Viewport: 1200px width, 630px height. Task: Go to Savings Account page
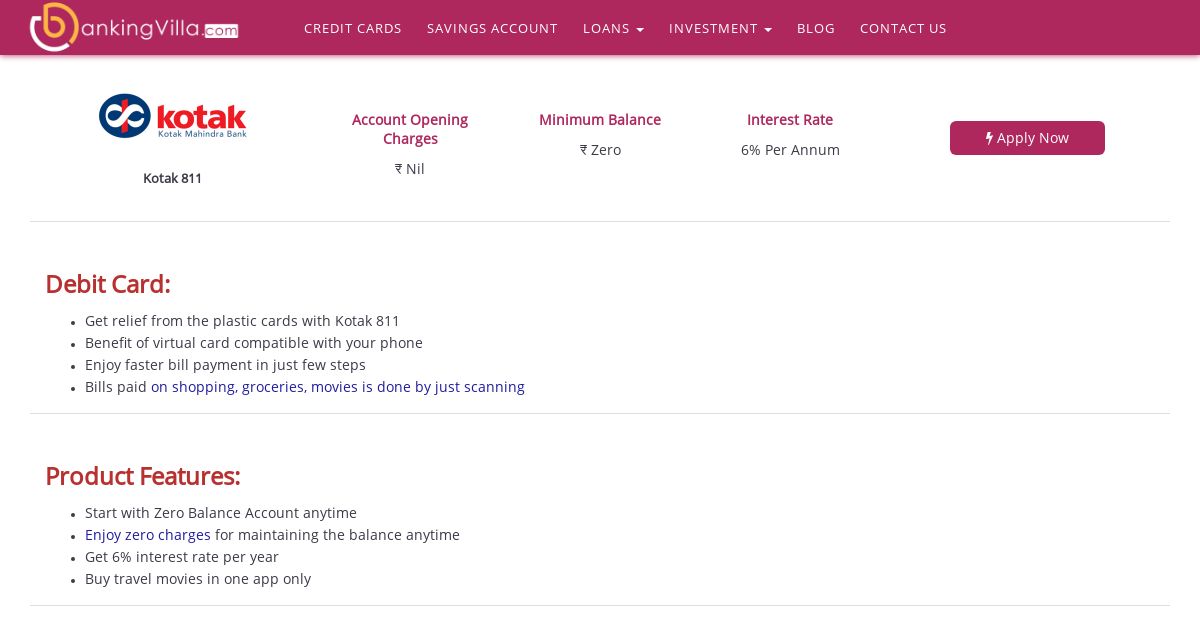[x=492, y=28]
